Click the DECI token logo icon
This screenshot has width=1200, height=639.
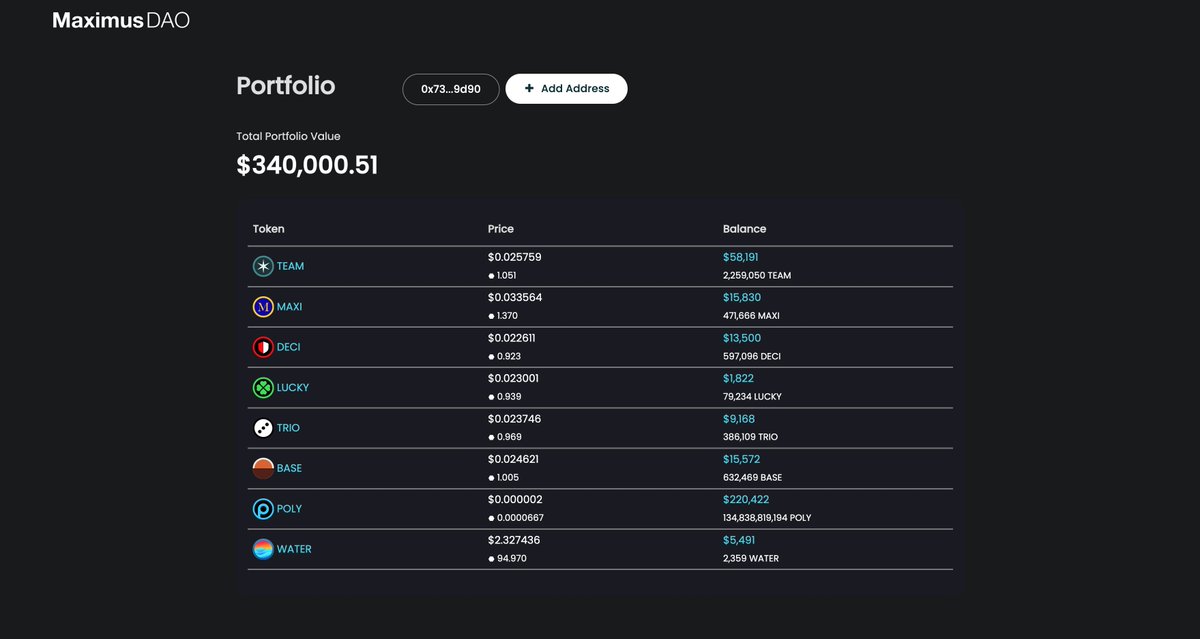point(261,346)
